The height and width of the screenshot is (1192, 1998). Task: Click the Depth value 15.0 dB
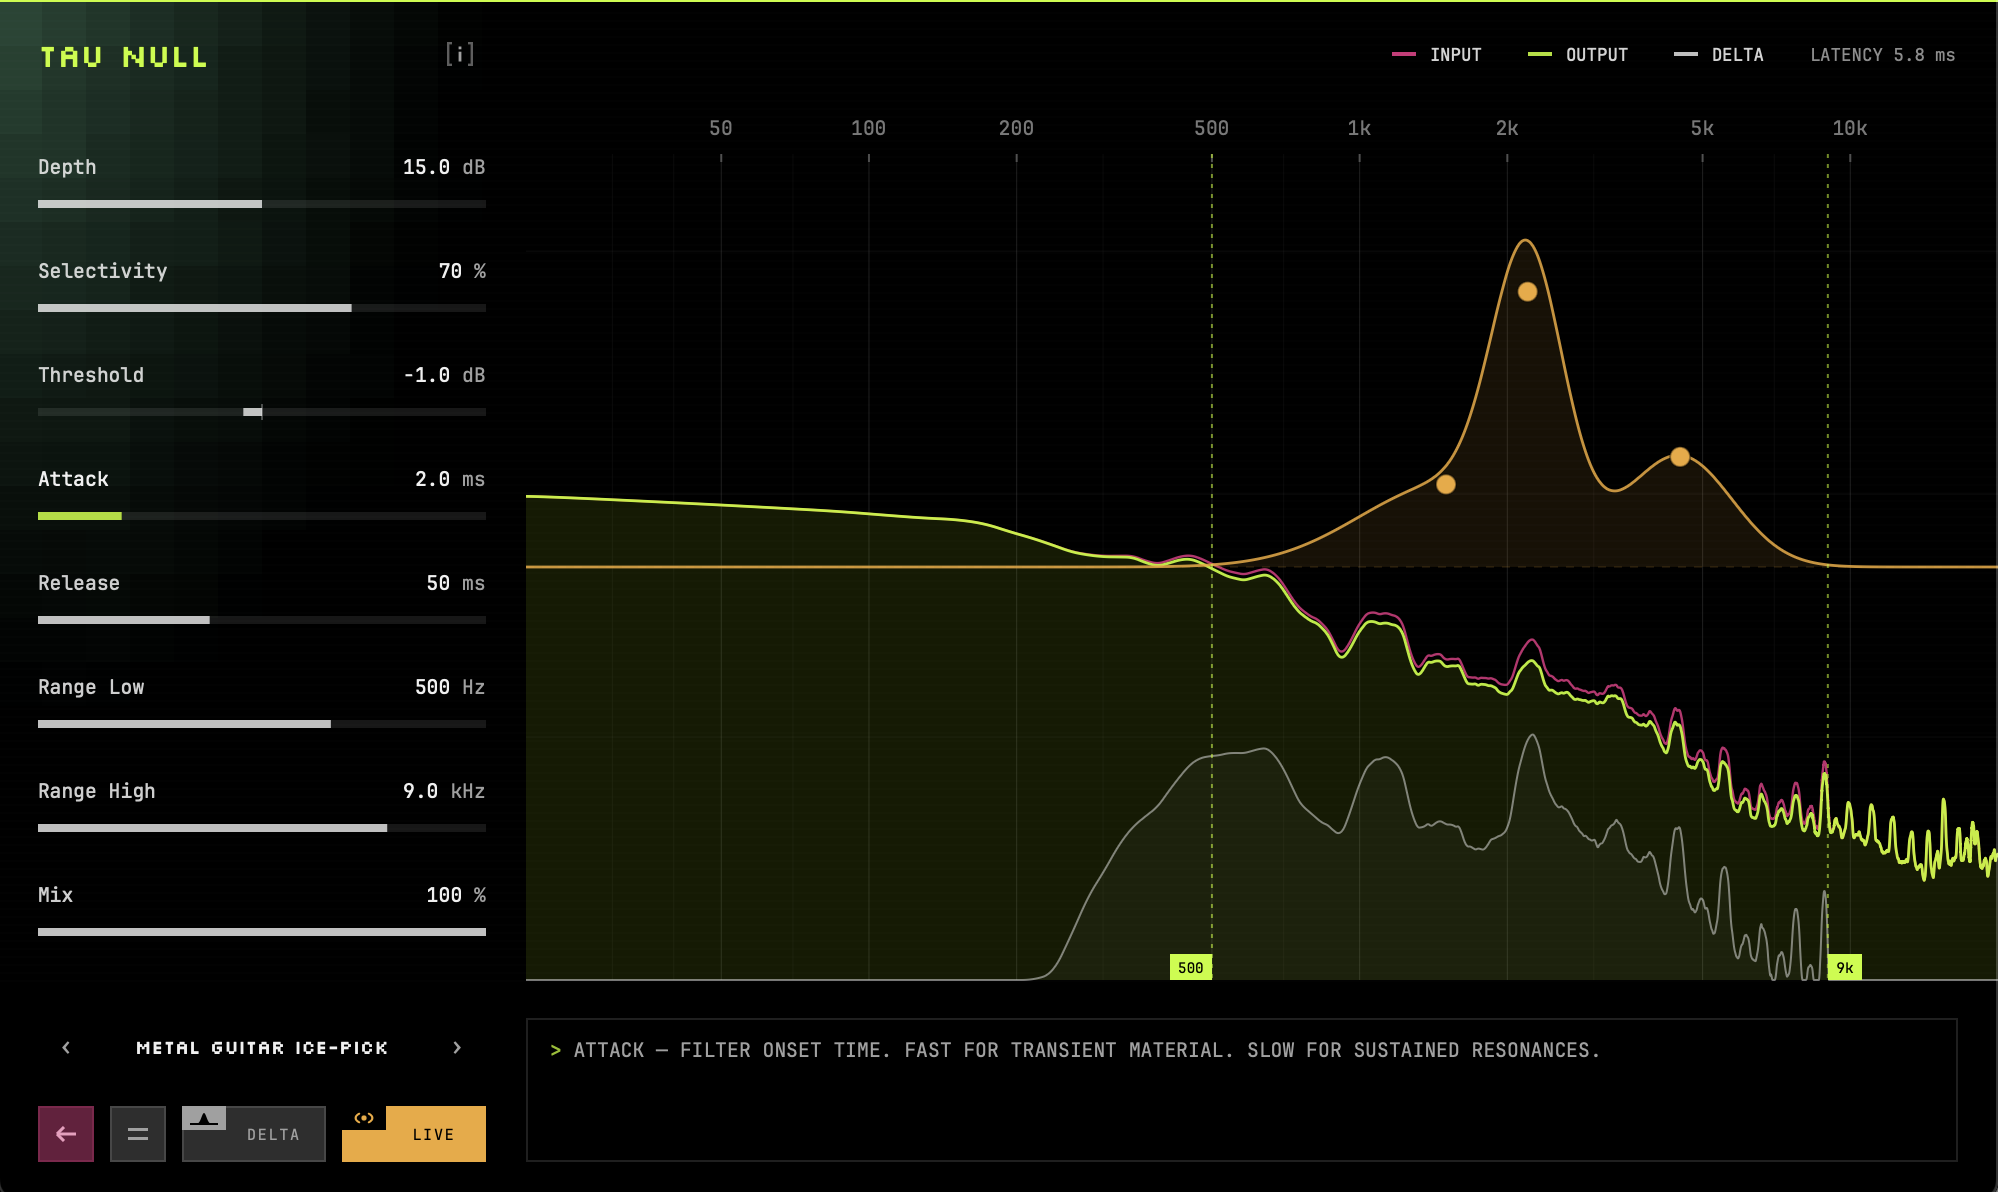444,167
